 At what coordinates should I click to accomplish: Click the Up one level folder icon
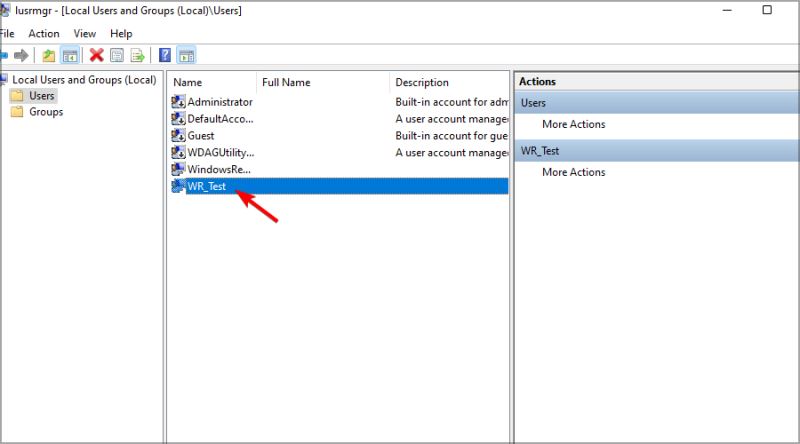click(x=48, y=55)
